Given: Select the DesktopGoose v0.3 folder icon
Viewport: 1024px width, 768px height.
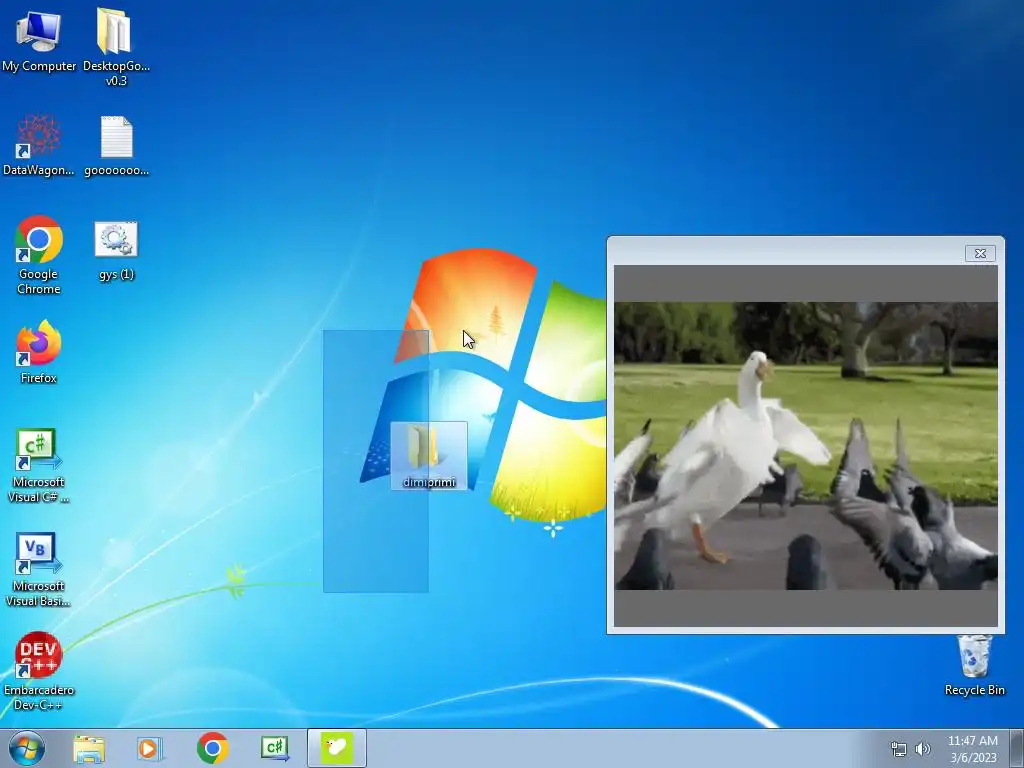Looking at the screenshot, I should [x=116, y=46].
